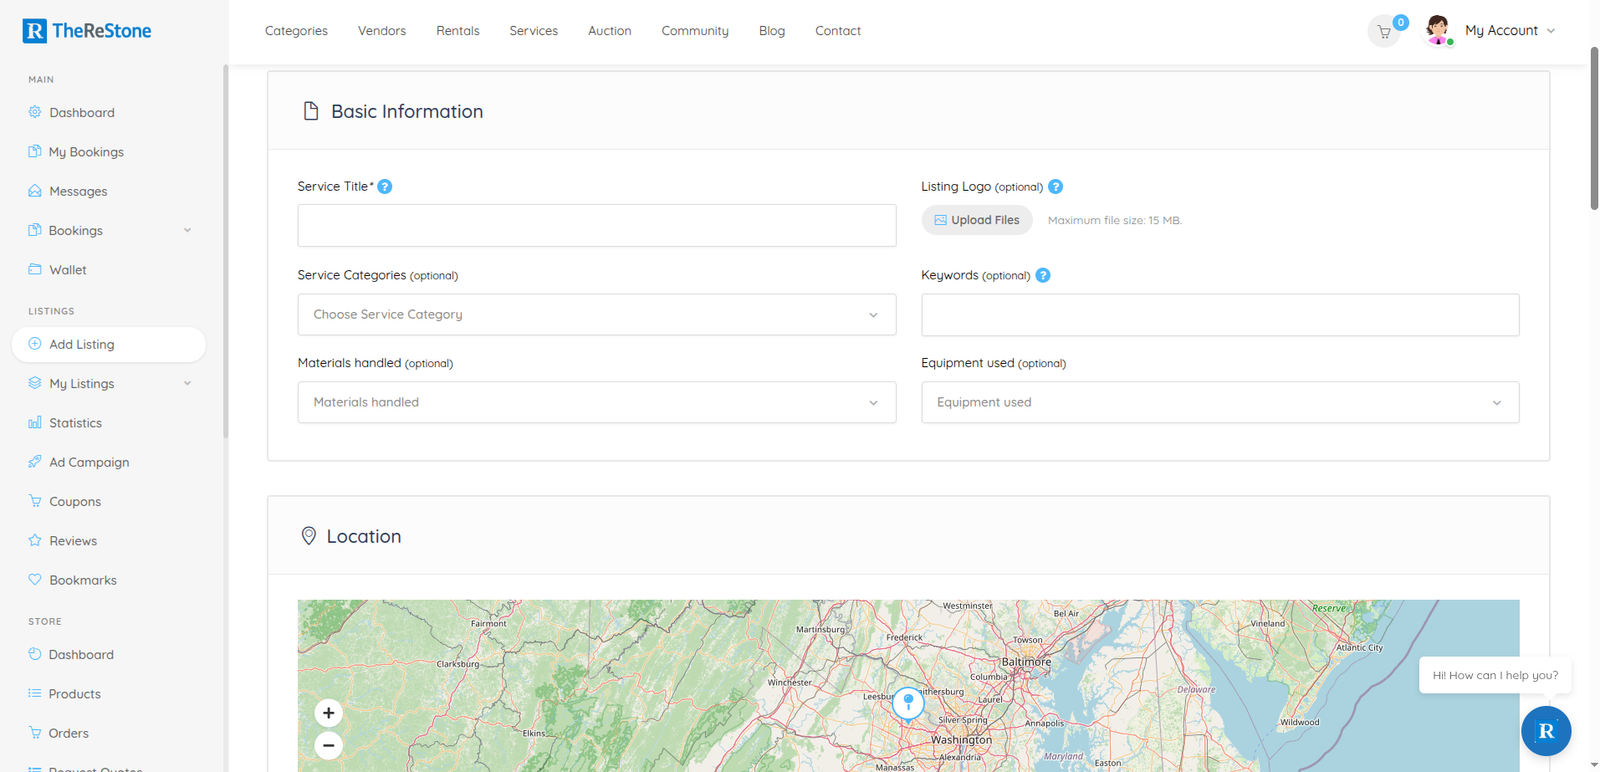This screenshot has width=1600, height=772.
Task: Open the Vendors menu
Action: [x=382, y=31]
